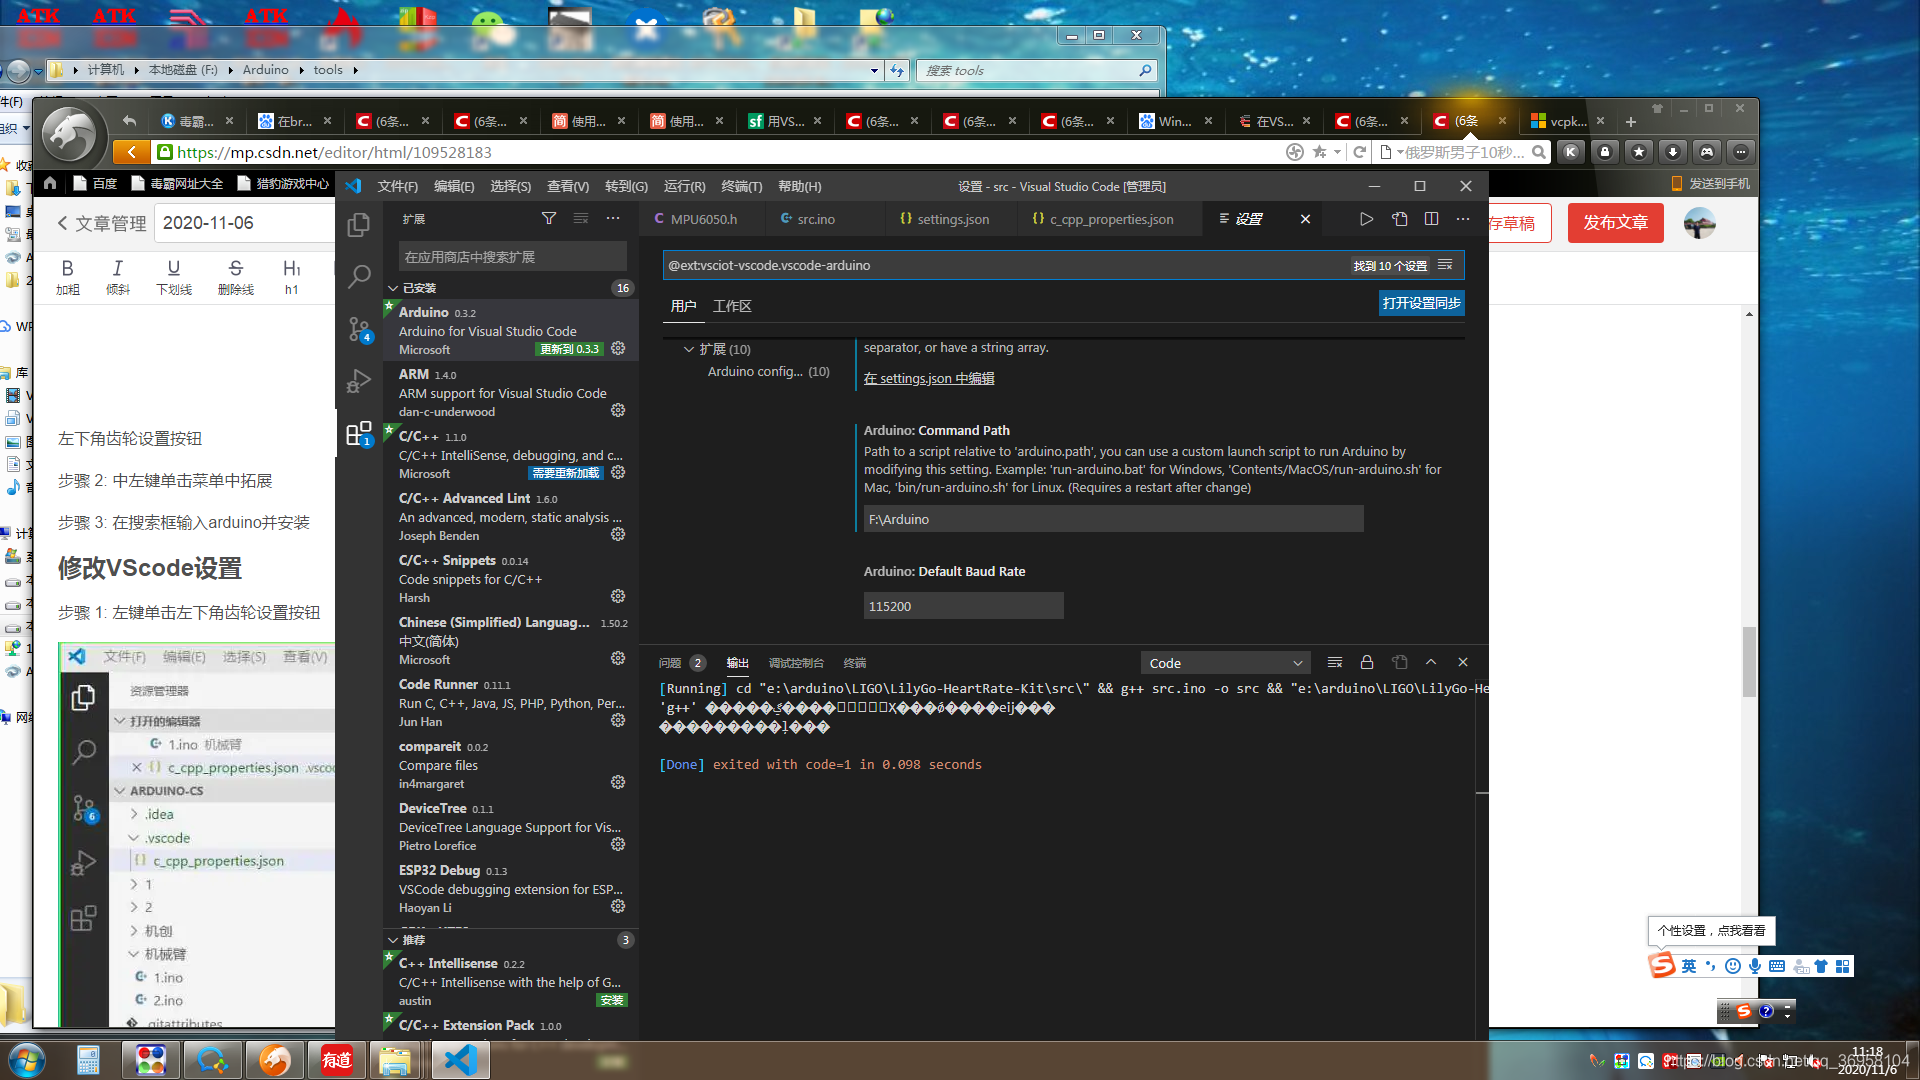1920x1080 pixels.
Task: Open the 运行(R) menu
Action: point(684,186)
